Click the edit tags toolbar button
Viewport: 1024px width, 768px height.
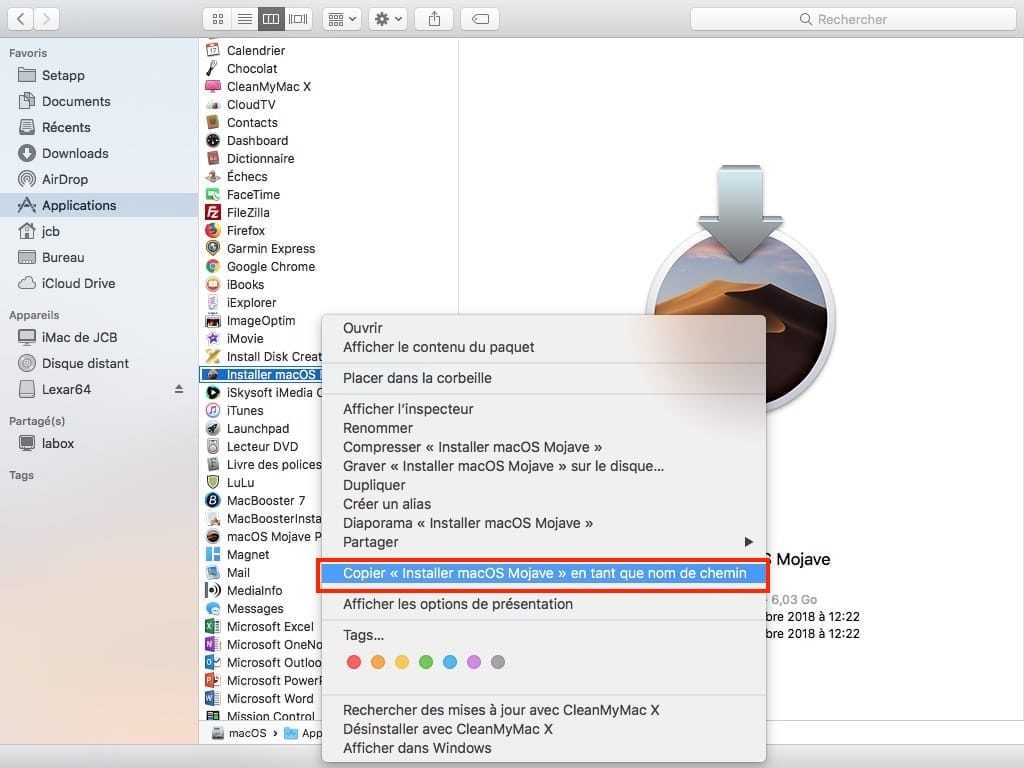pos(480,19)
